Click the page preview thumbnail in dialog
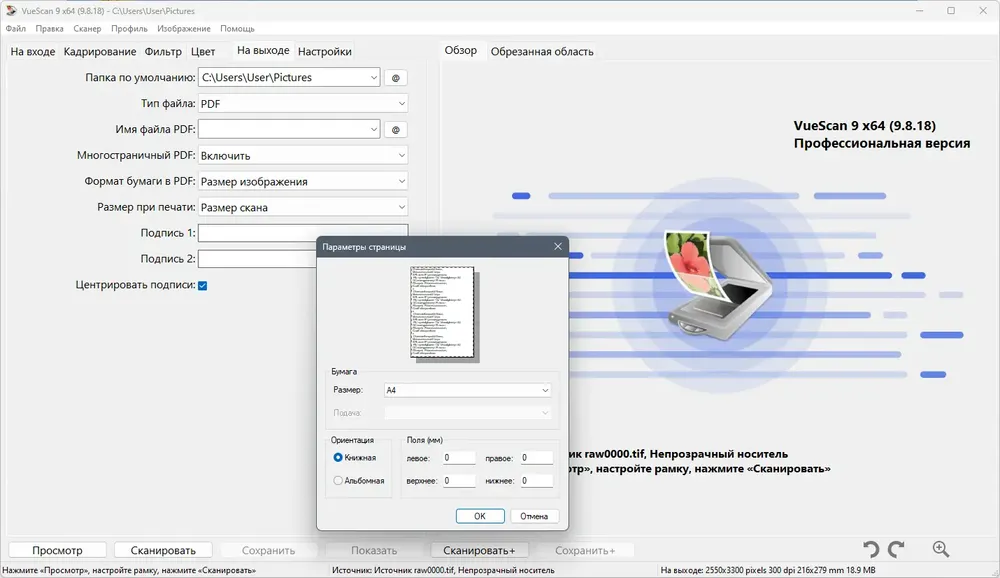Screen dimensions: 1000x578 [x=442, y=312]
